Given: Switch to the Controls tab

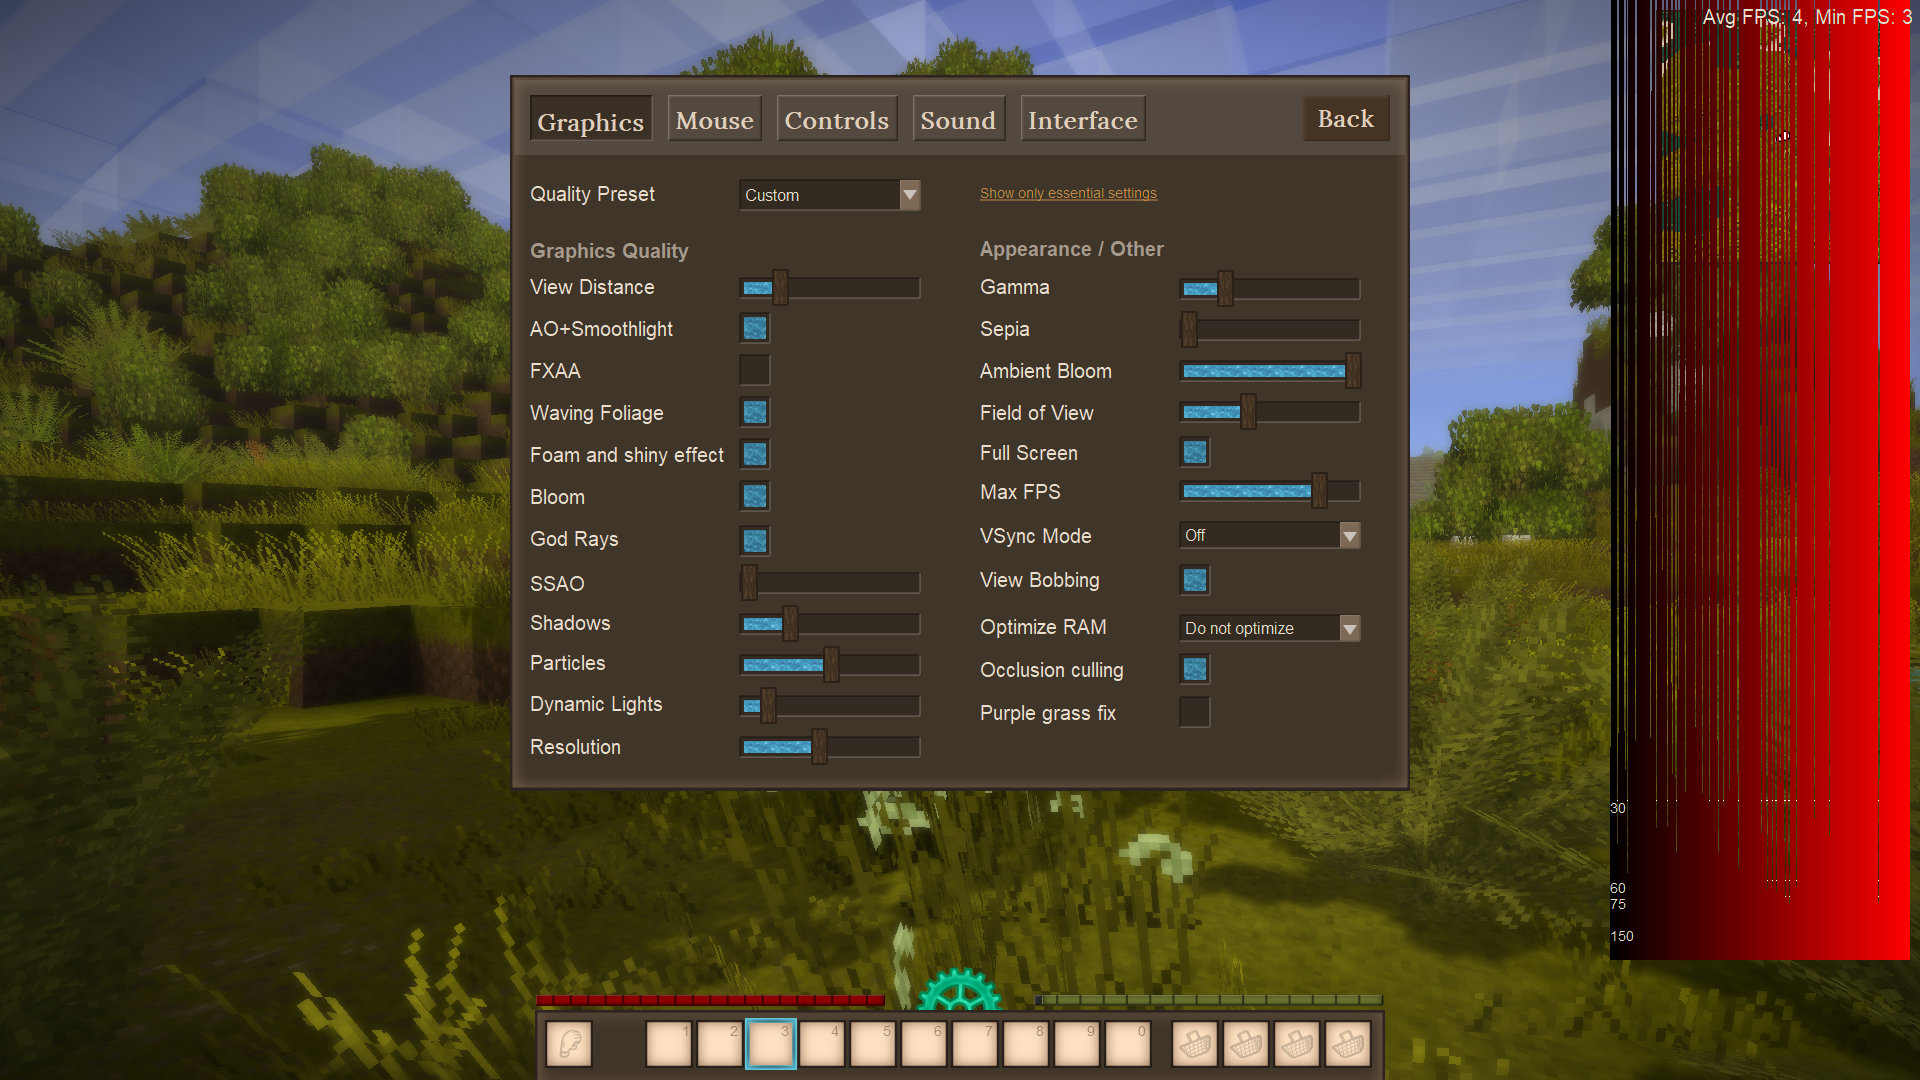Looking at the screenshot, I should 836,120.
